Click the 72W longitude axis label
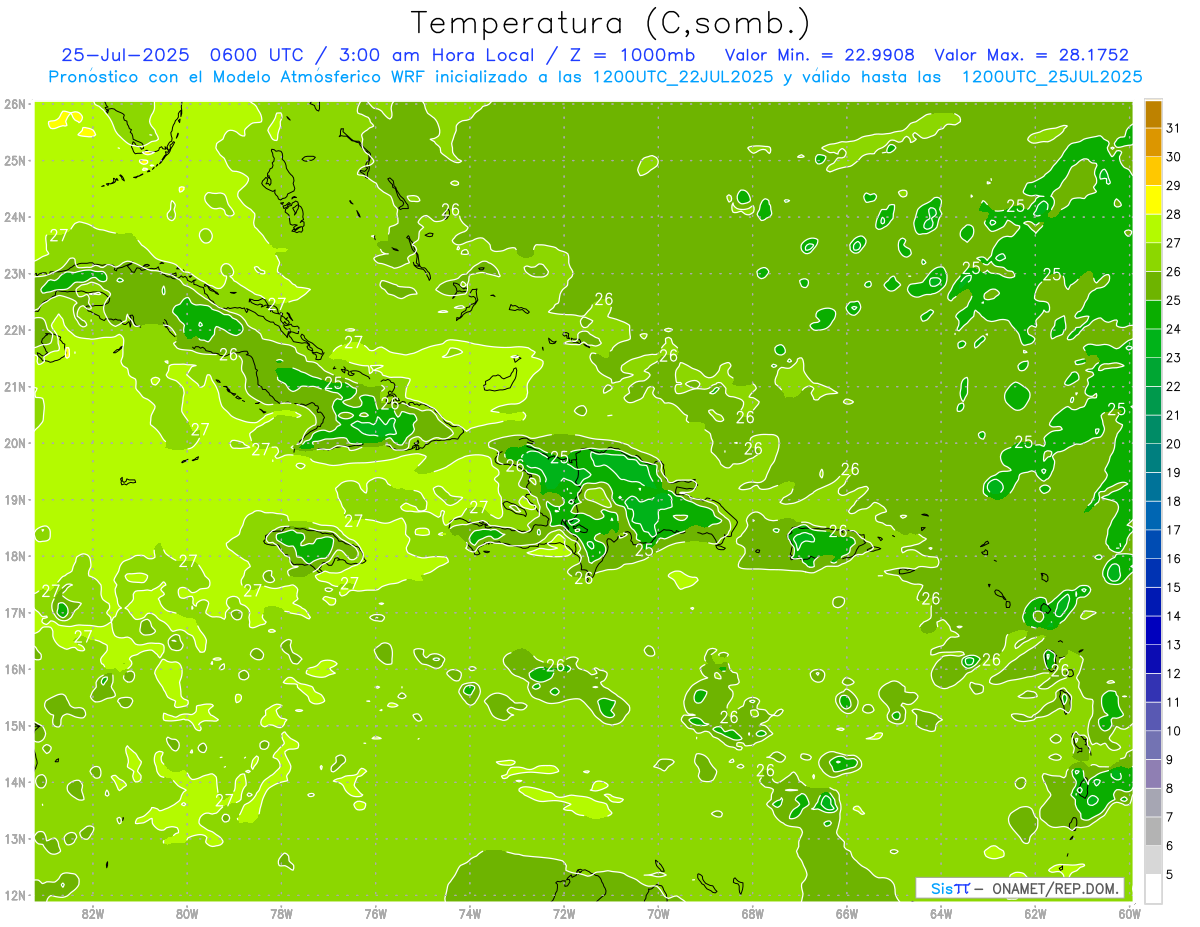This screenshot has height=927, width=1200. pos(564,913)
